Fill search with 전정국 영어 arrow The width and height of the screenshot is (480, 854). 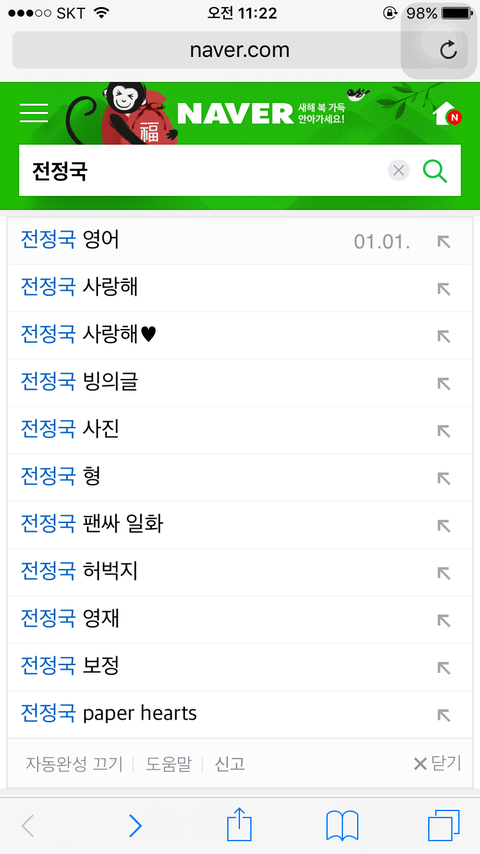[444, 242]
